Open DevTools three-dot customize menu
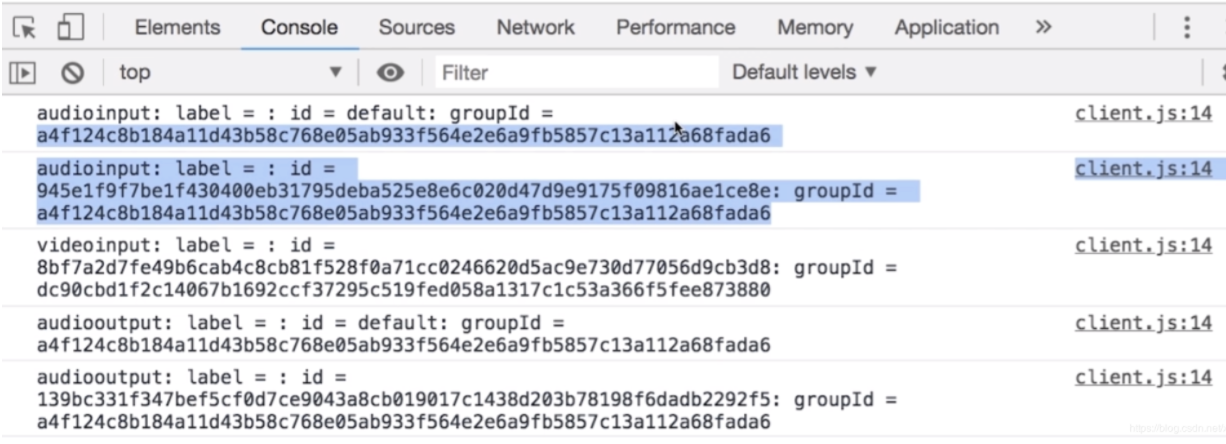This screenshot has width=1226, height=444. [1187, 27]
